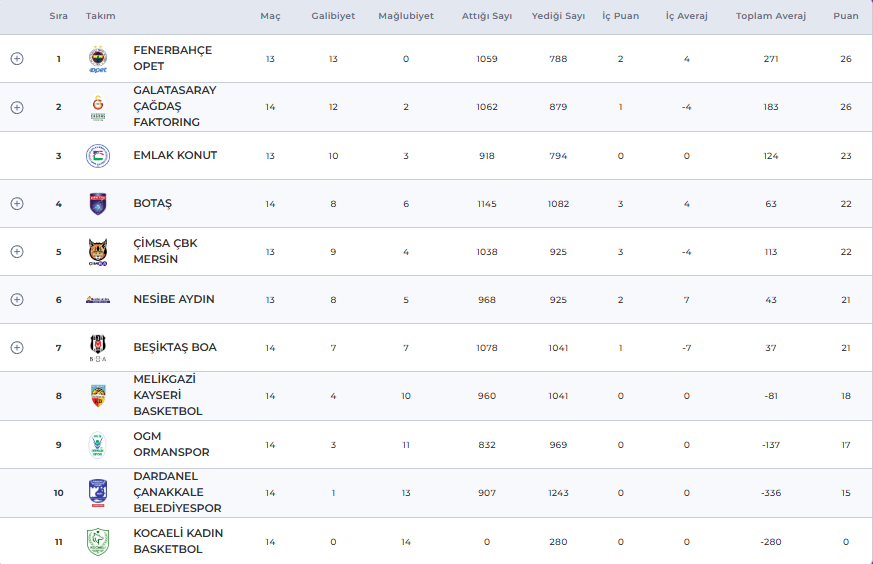Screen dimensions: 873x564
Task: Click the Nesibe Aydın team name
Action: tap(173, 300)
